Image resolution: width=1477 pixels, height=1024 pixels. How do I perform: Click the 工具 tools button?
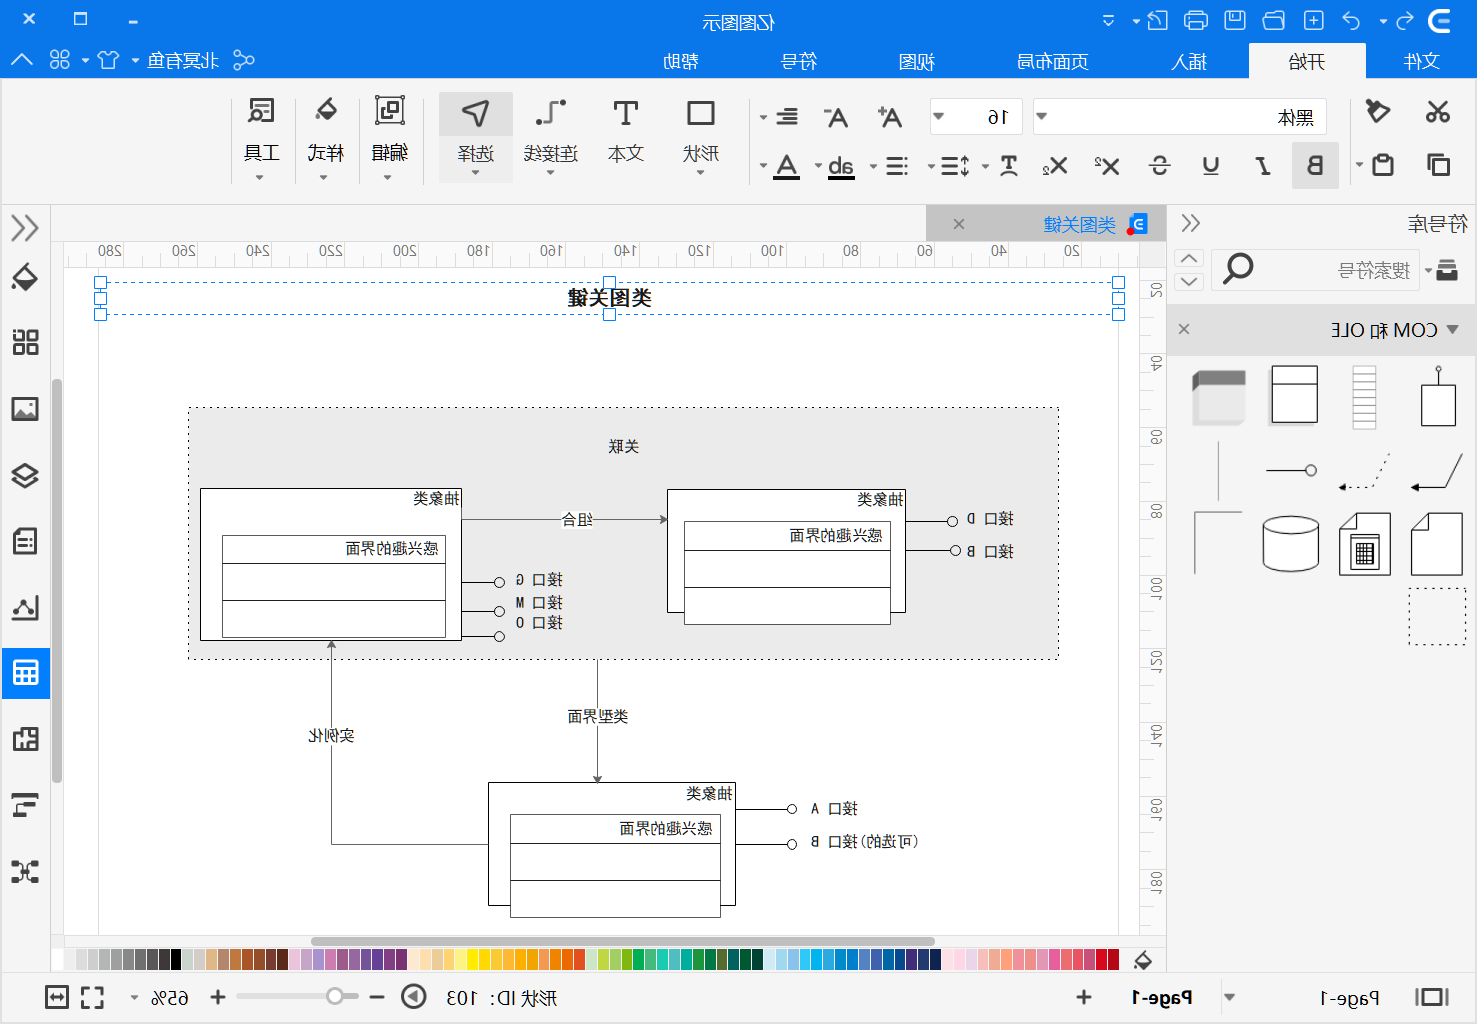pos(262,136)
